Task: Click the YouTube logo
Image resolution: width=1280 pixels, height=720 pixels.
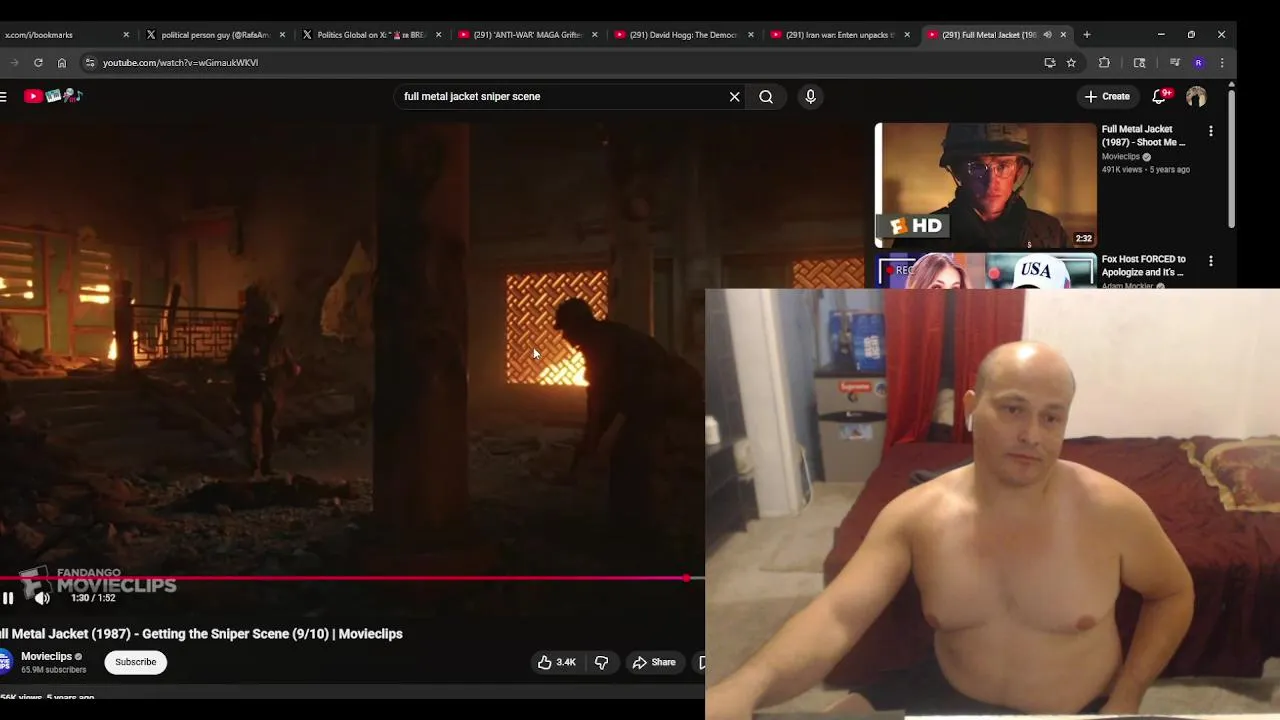Action: [52, 96]
